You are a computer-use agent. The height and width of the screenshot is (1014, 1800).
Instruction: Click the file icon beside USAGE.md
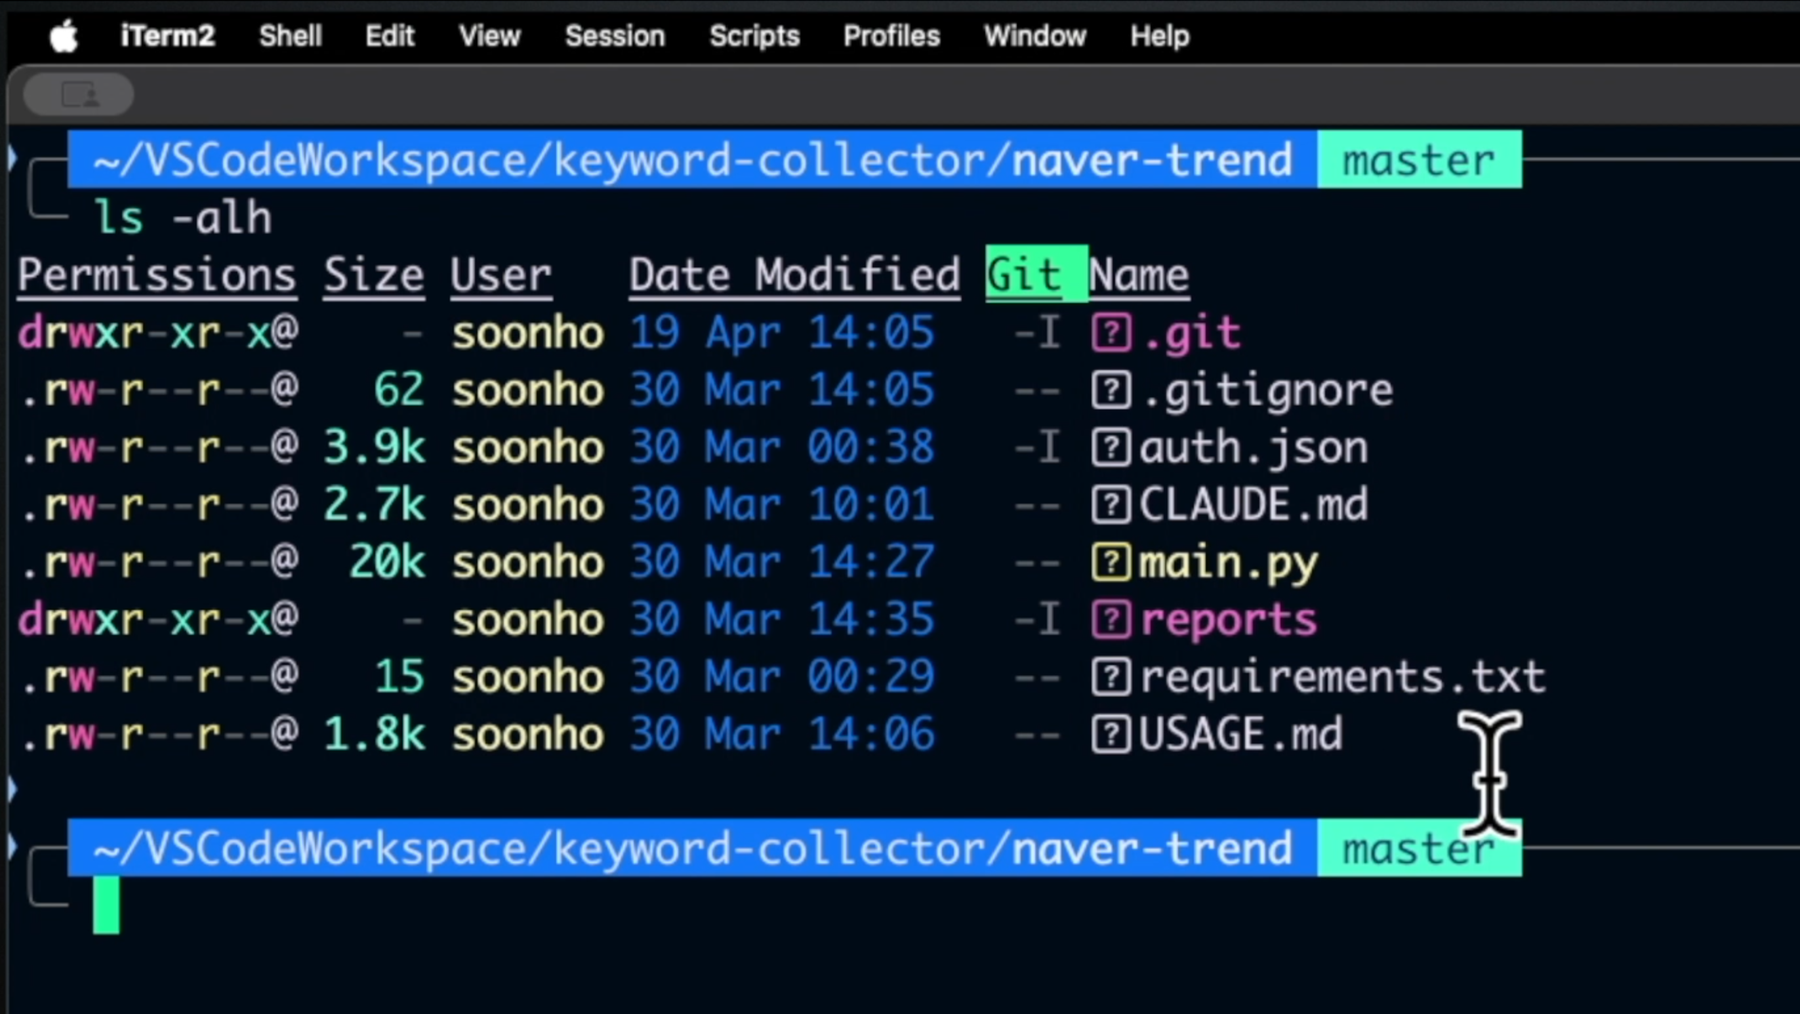coord(1111,735)
